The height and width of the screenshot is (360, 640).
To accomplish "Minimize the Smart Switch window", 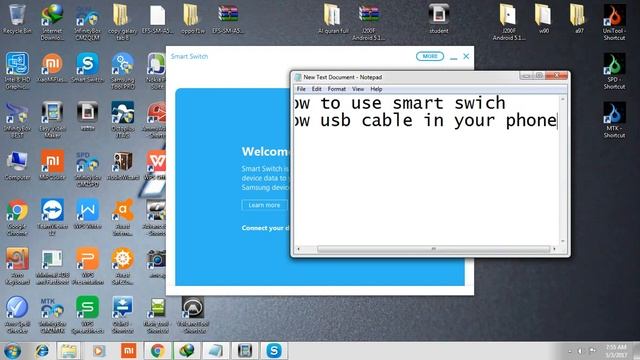I will 453,57.
